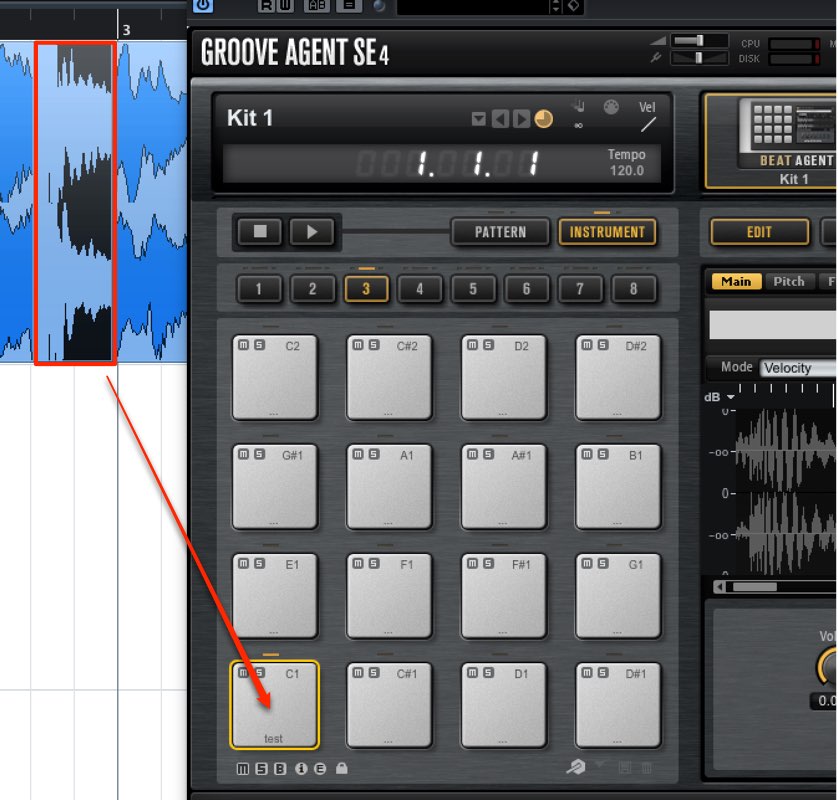
Task: Mute the C#2 pad
Action: 358,345
